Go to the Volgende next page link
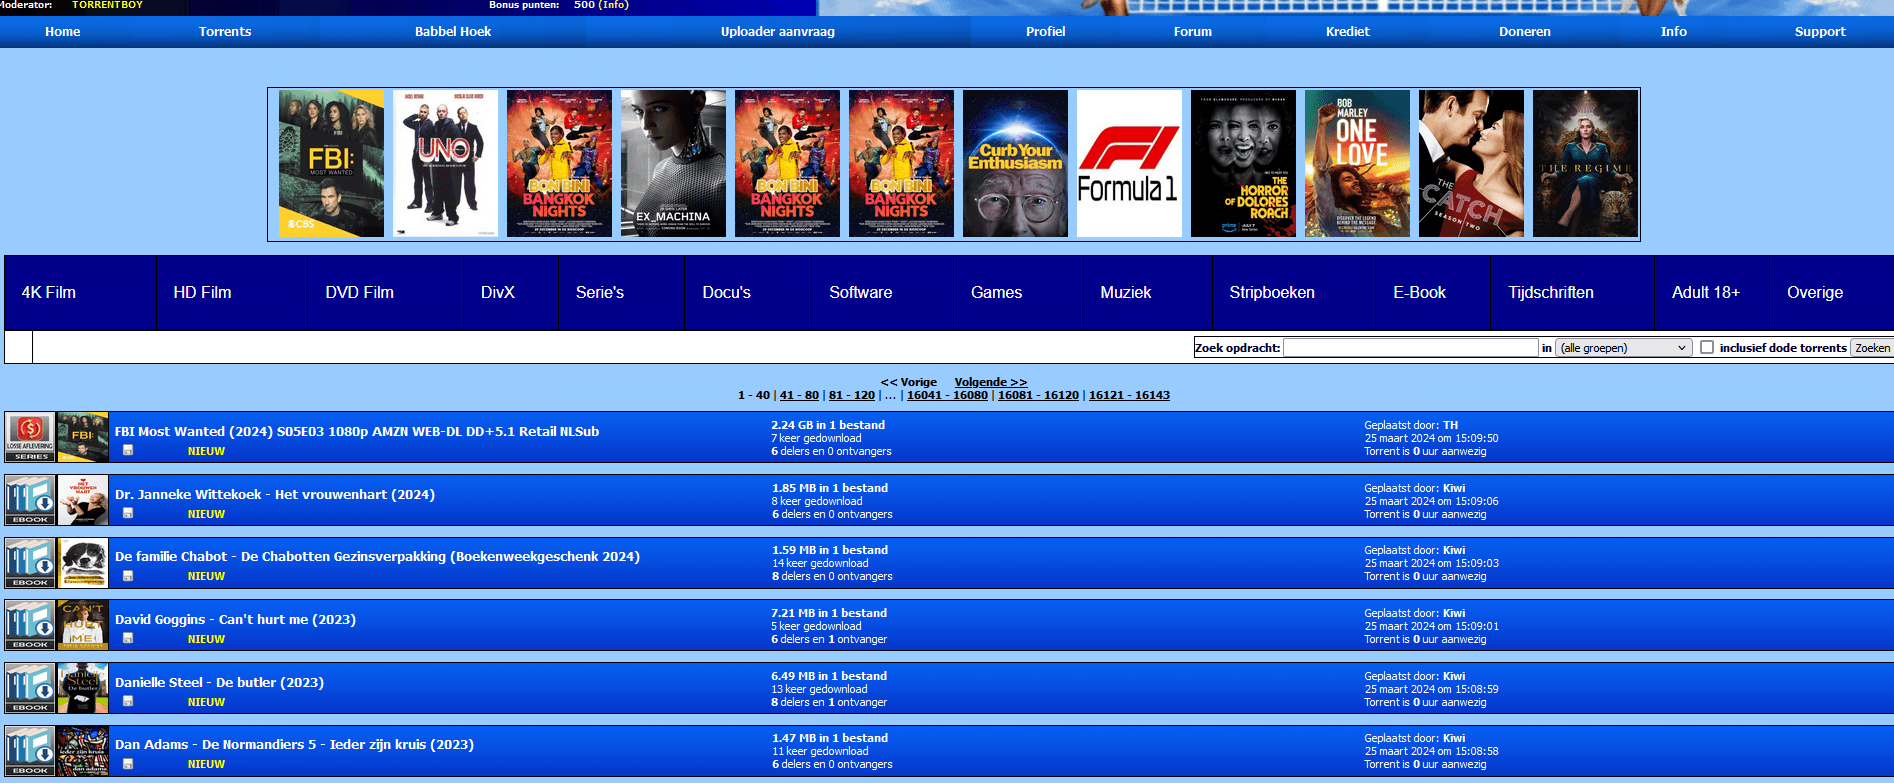The image size is (1894, 783). click(990, 382)
